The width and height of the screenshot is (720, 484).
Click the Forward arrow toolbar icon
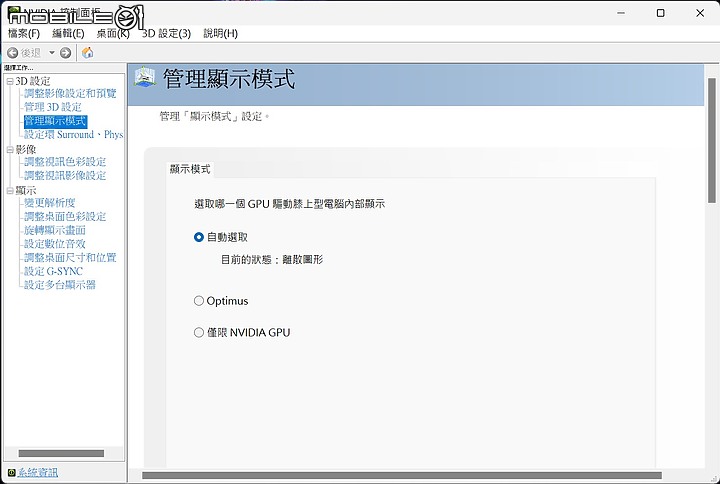66,53
